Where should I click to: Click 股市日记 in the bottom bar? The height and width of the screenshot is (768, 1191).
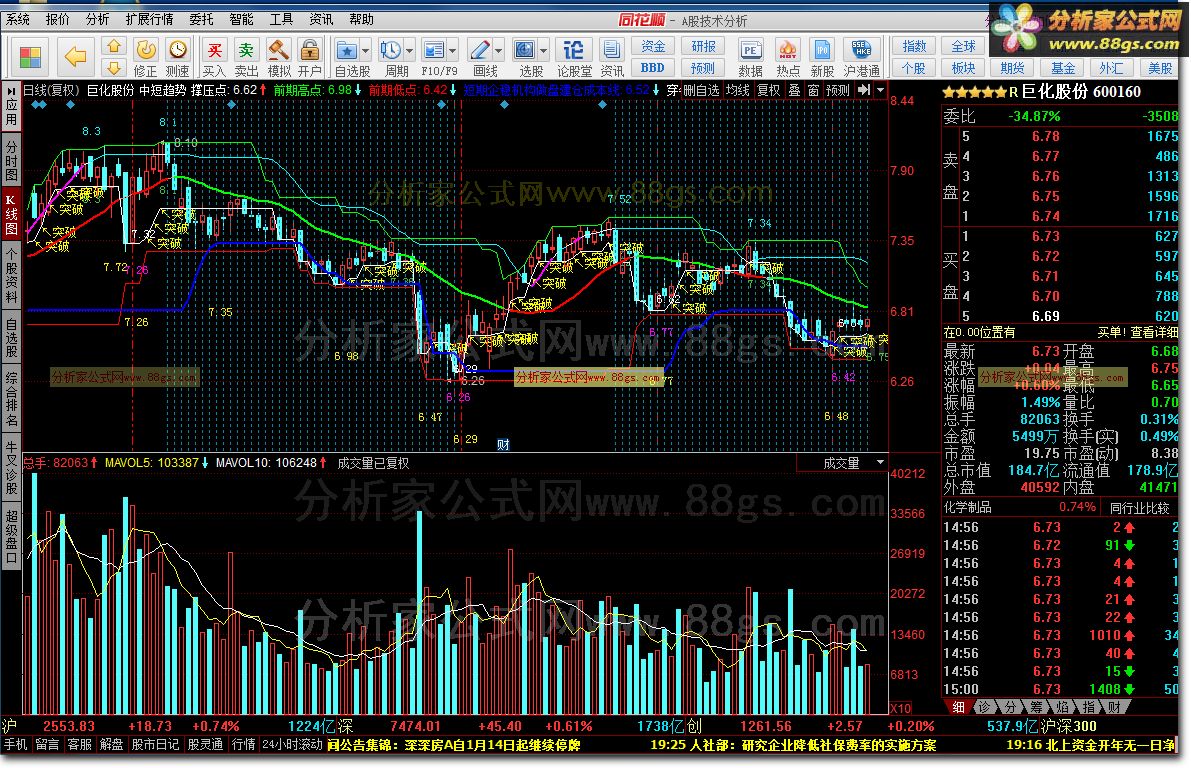(x=155, y=745)
